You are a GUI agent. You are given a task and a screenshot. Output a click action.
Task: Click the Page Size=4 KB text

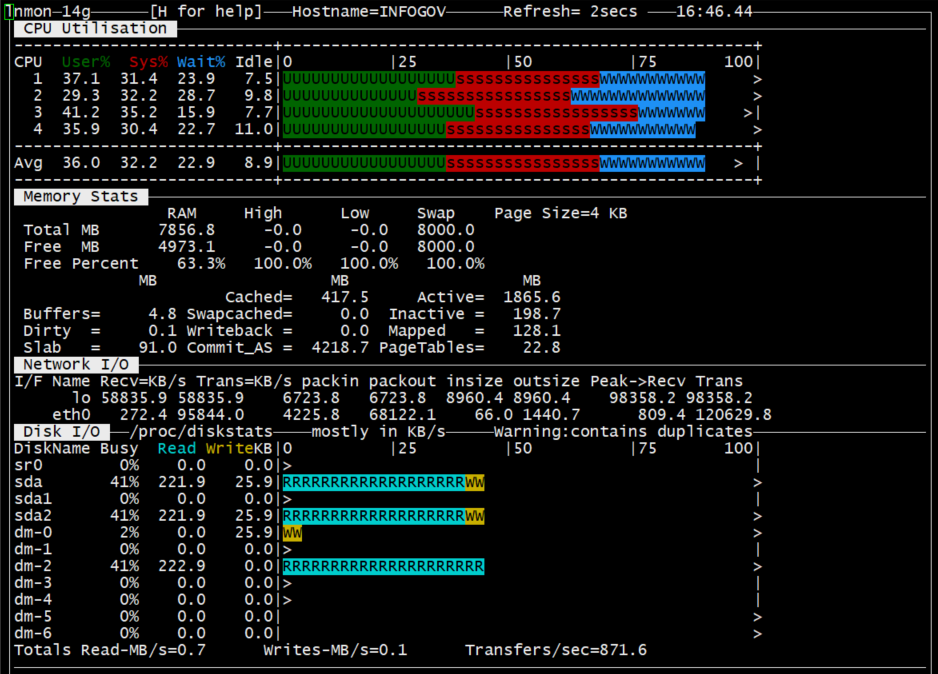click(561, 214)
